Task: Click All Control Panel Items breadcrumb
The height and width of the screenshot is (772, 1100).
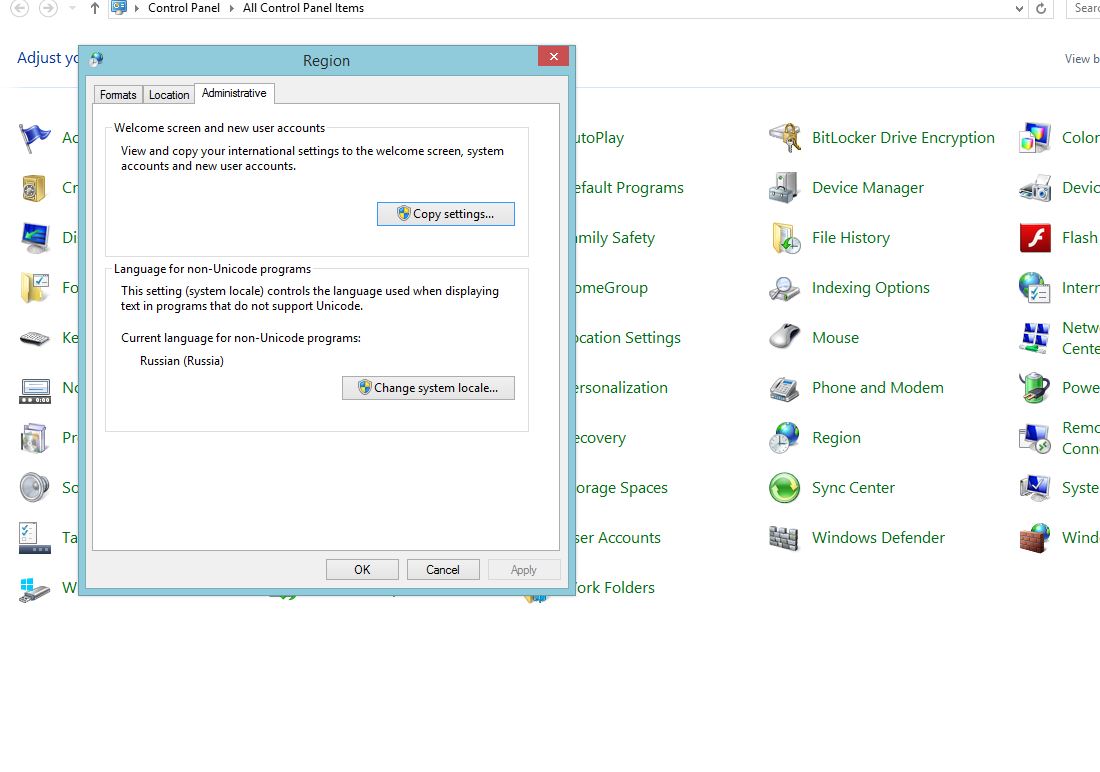Action: pos(303,8)
